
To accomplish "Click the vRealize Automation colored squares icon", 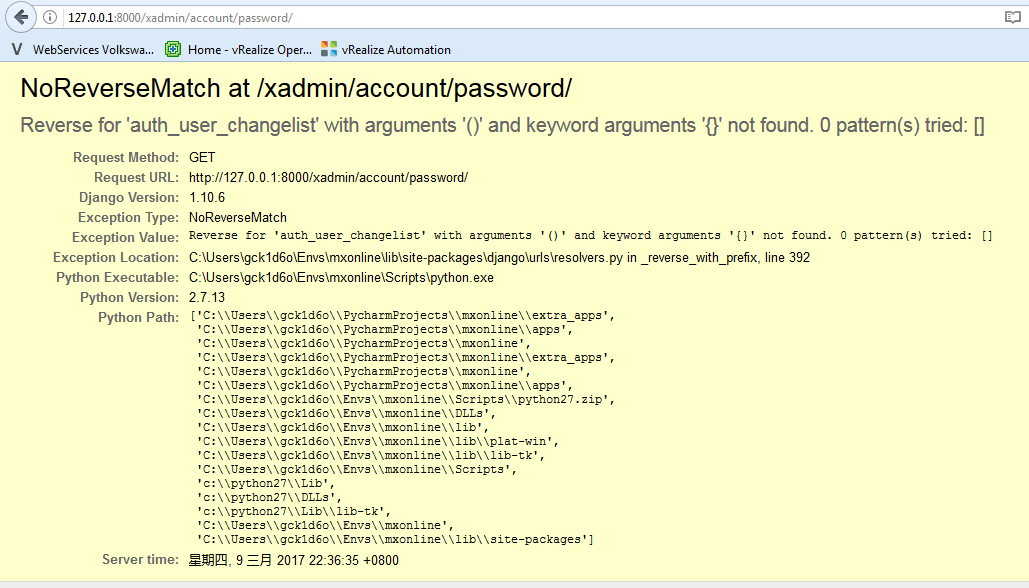I will (329, 49).
